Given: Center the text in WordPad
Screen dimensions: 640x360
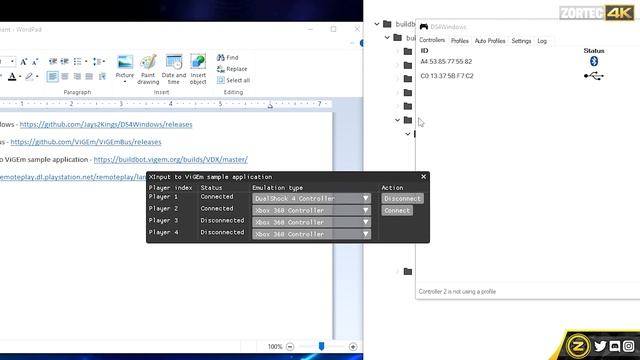Looking at the screenshot, I should coord(65,76).
